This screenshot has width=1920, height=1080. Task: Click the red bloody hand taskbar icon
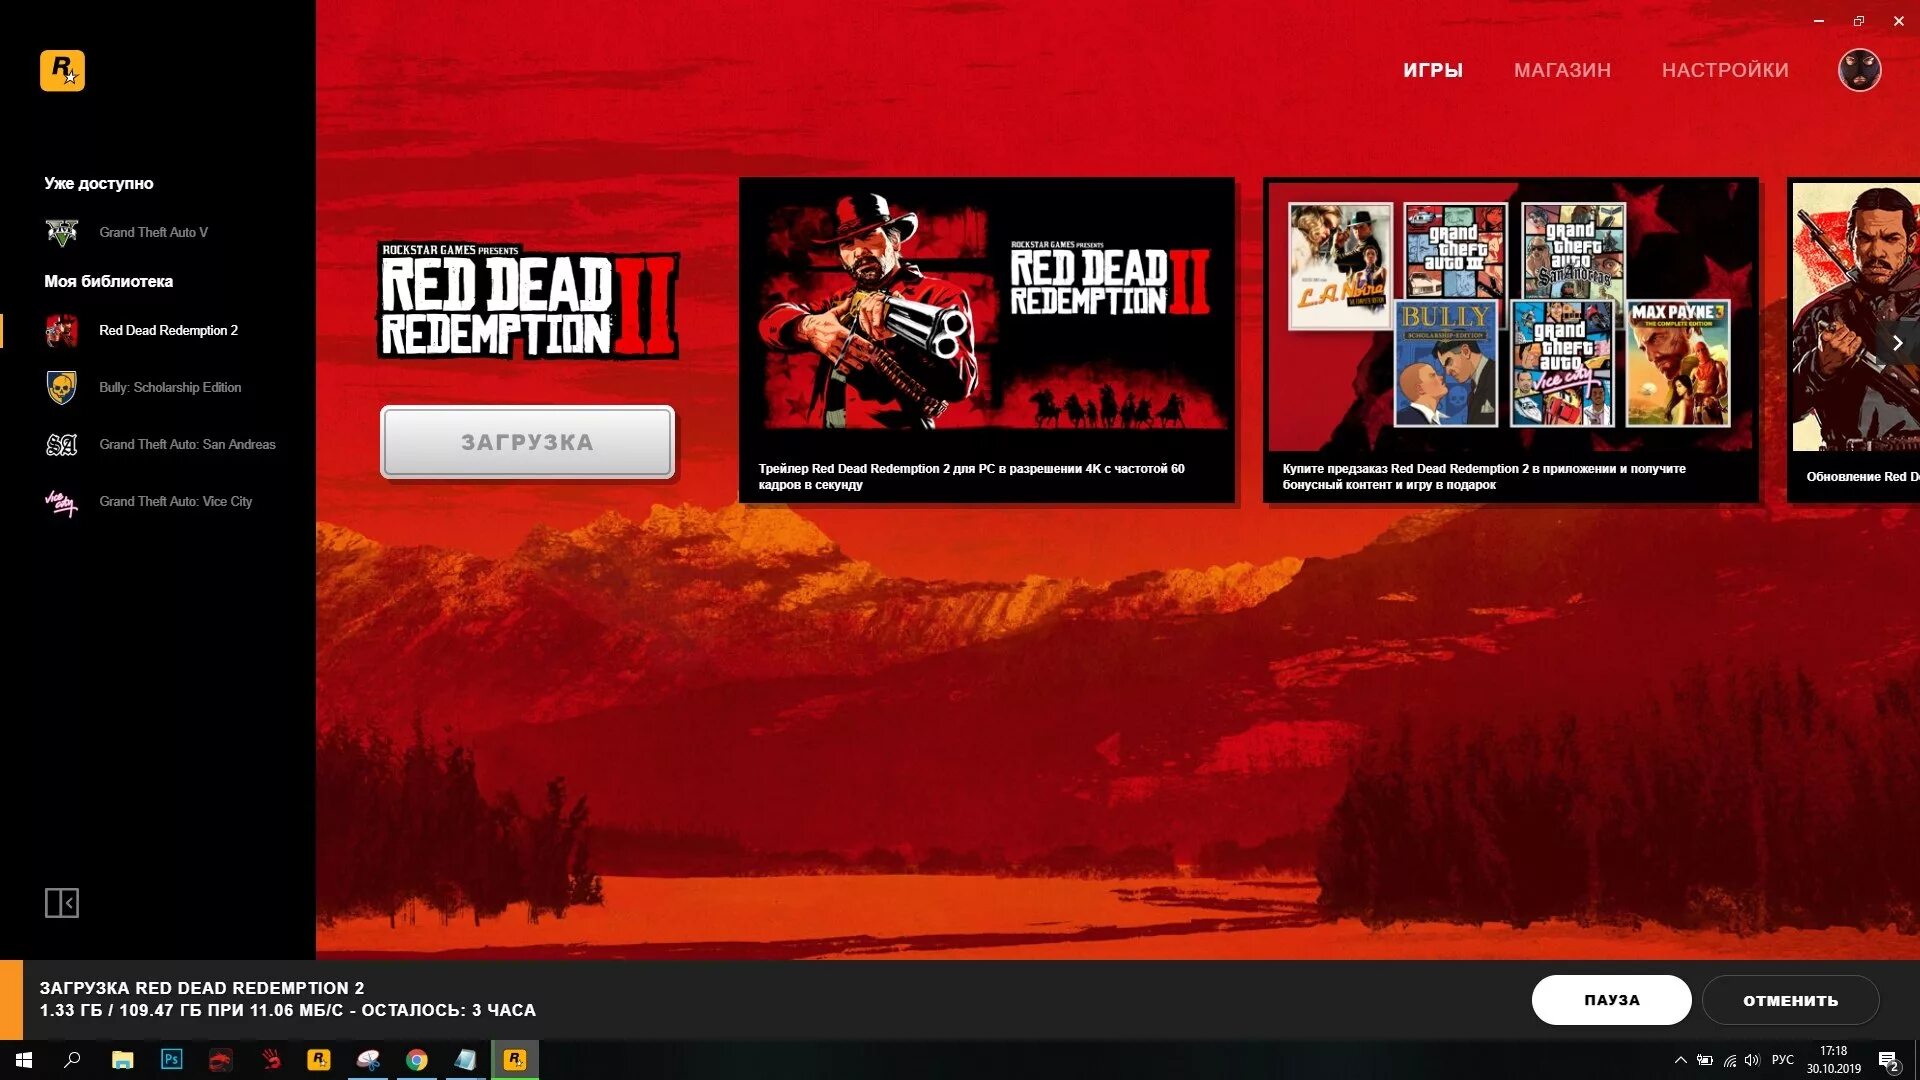click(271, 1060)
